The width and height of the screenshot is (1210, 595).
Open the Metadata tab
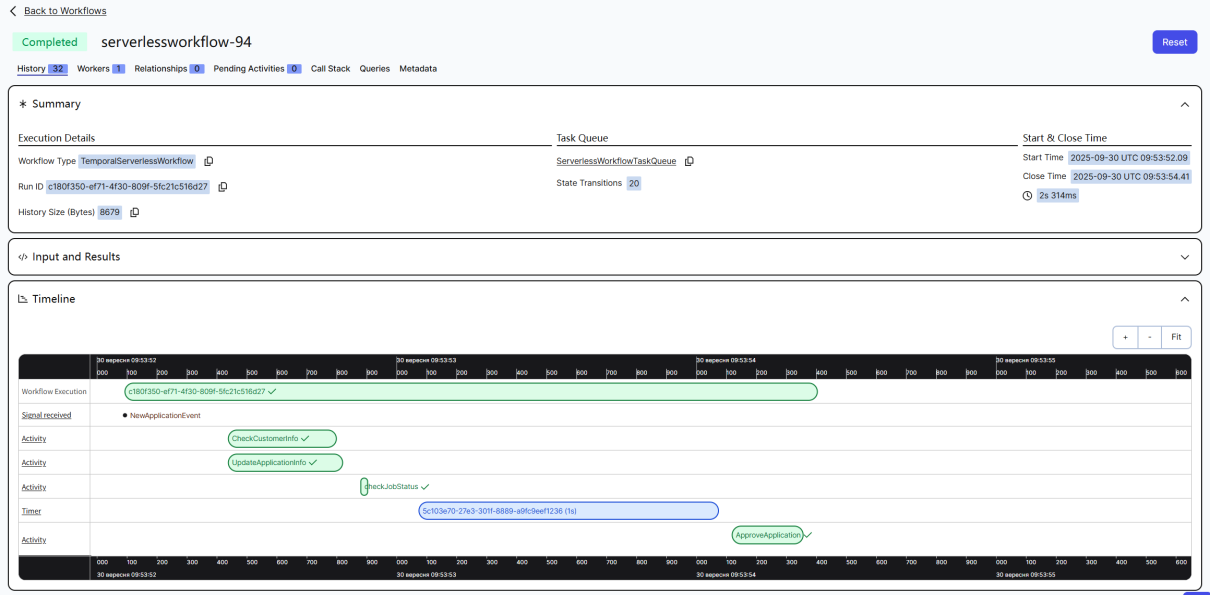pyautogui.click(x=417, y=69)
